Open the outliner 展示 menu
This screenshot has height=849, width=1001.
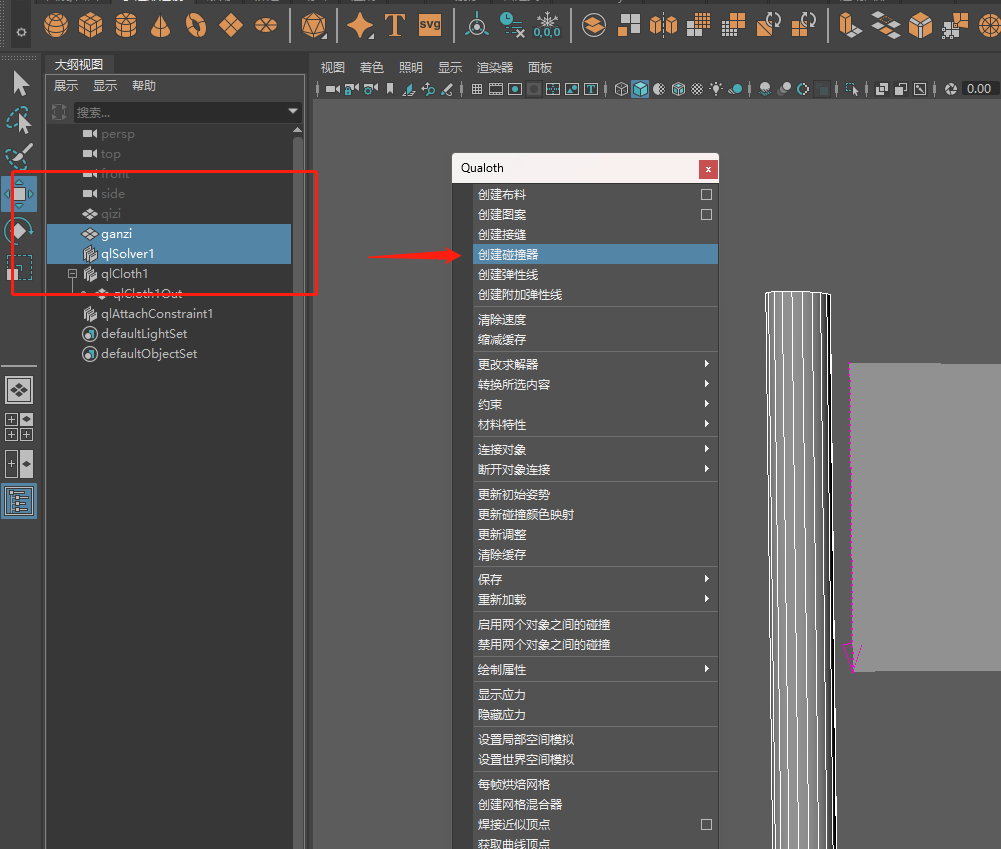tap(66, 86)
